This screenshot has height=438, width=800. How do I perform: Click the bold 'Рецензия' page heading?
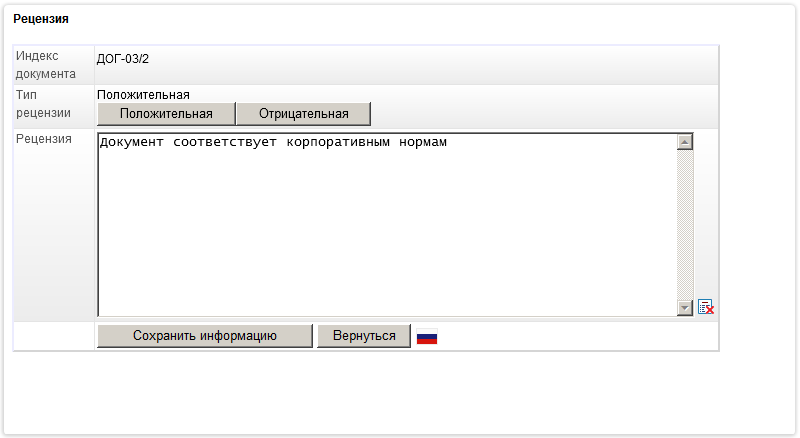tap(40, 20)
